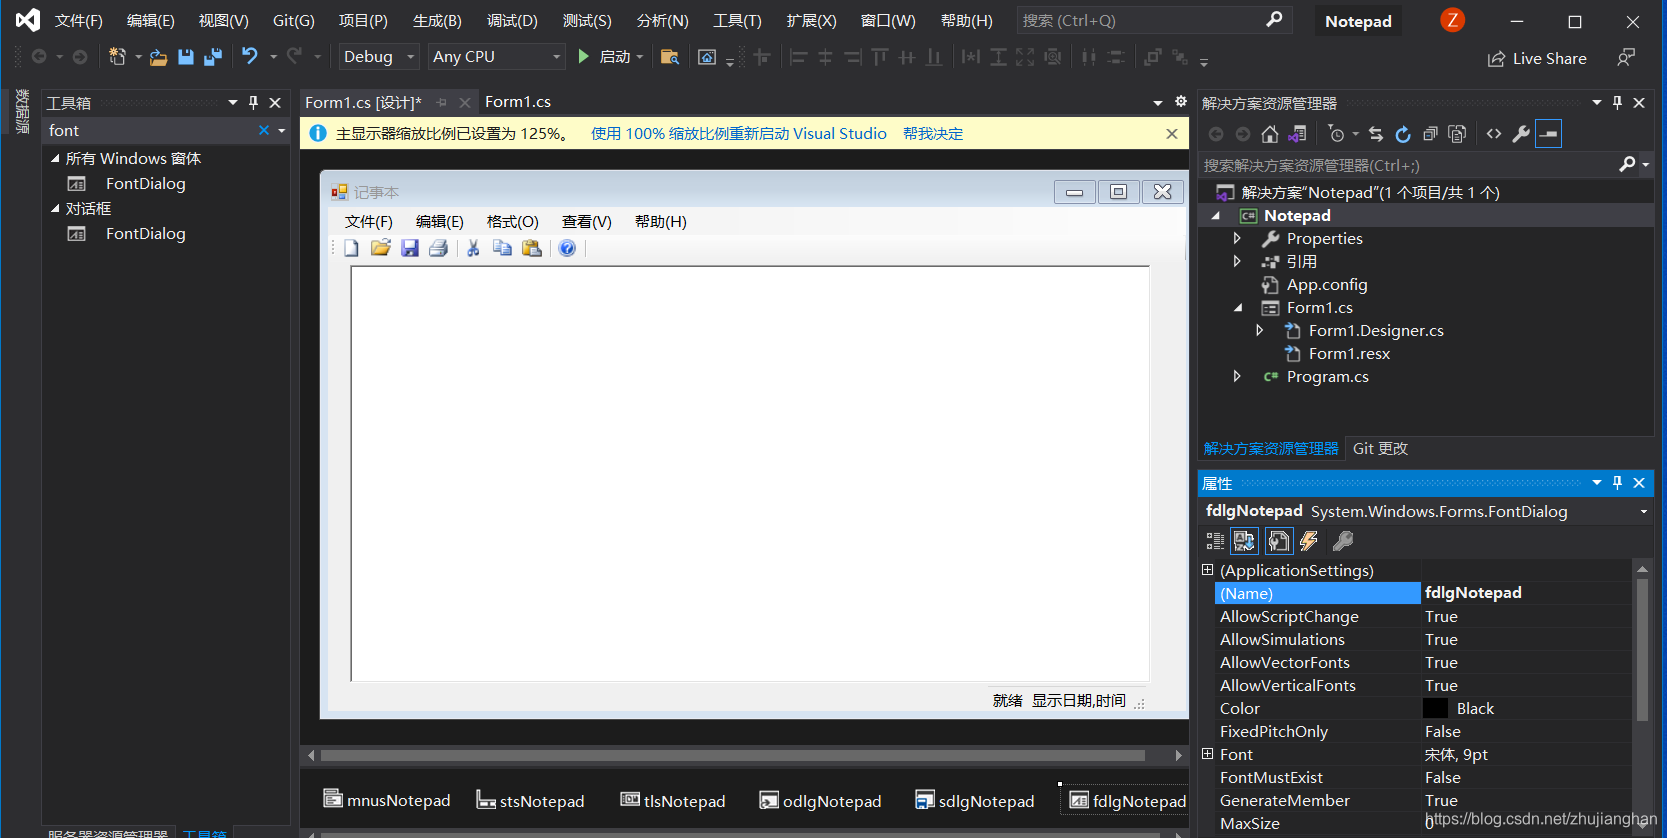Viewport: 1667px width, 838px height.
Task: Click the Cut scissors icon on form toolstrip
Action: coord(473,248)
